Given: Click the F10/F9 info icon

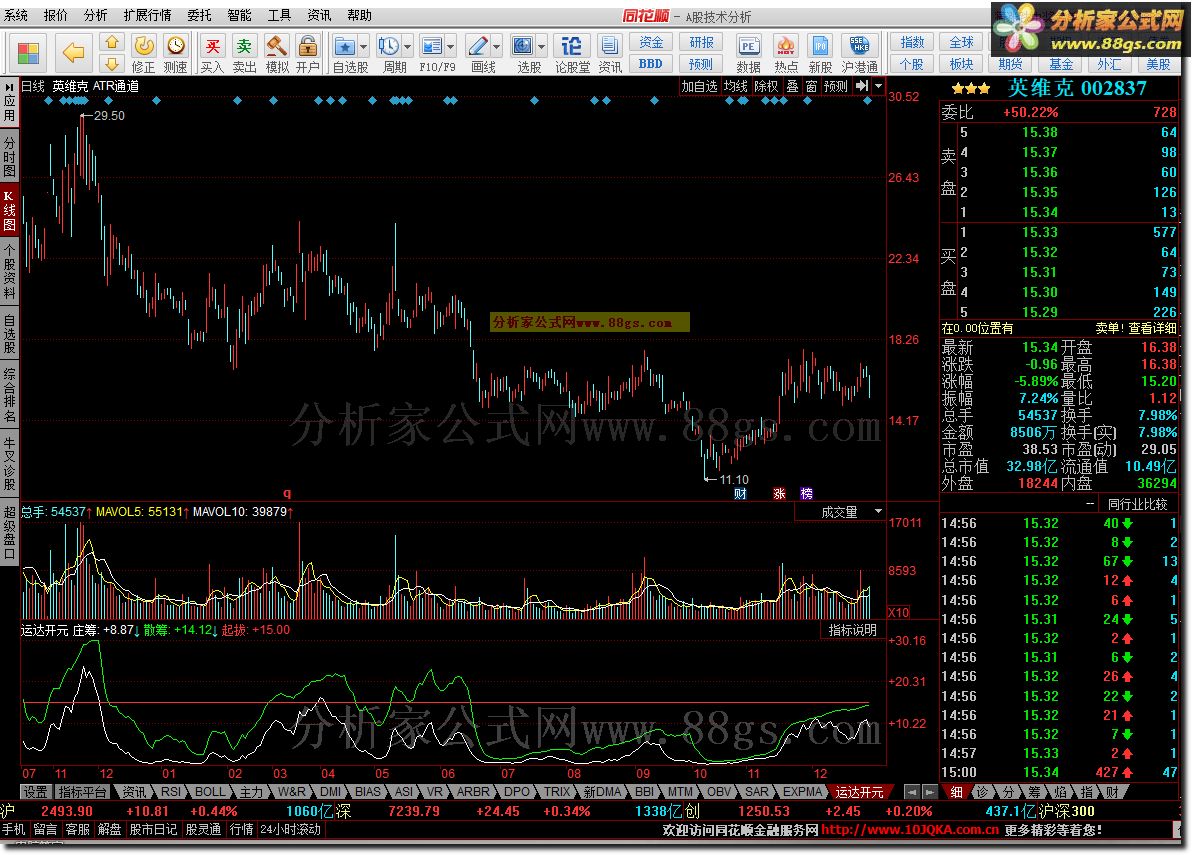Looking at the screenshot, I should [x=432, y=46].
